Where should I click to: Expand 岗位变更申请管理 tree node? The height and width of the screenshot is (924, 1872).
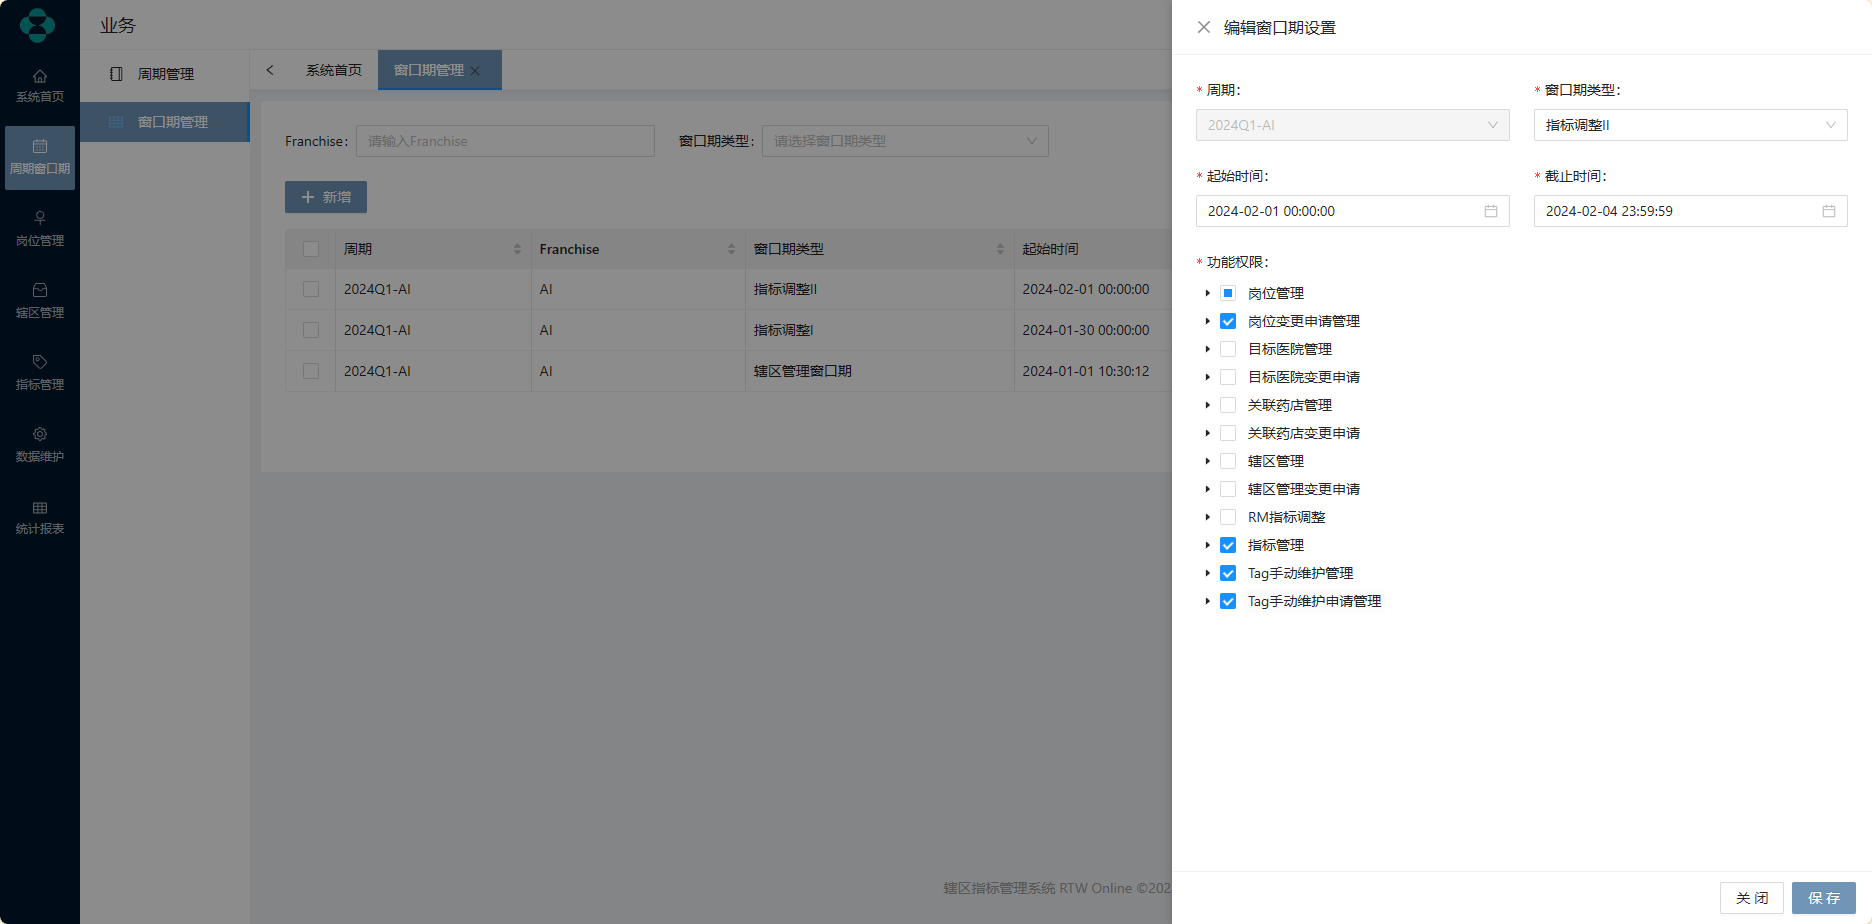pos(1207,321)
